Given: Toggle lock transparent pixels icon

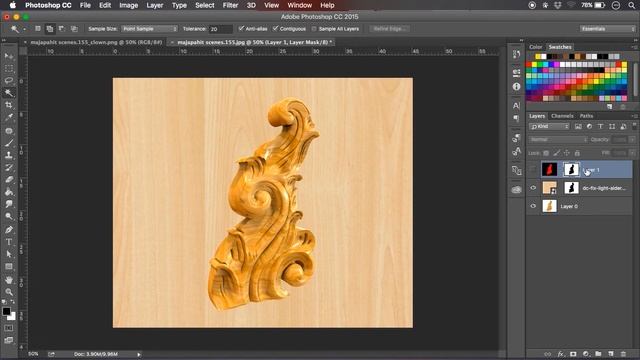Looking at the screenshot, I should (546, 153).
